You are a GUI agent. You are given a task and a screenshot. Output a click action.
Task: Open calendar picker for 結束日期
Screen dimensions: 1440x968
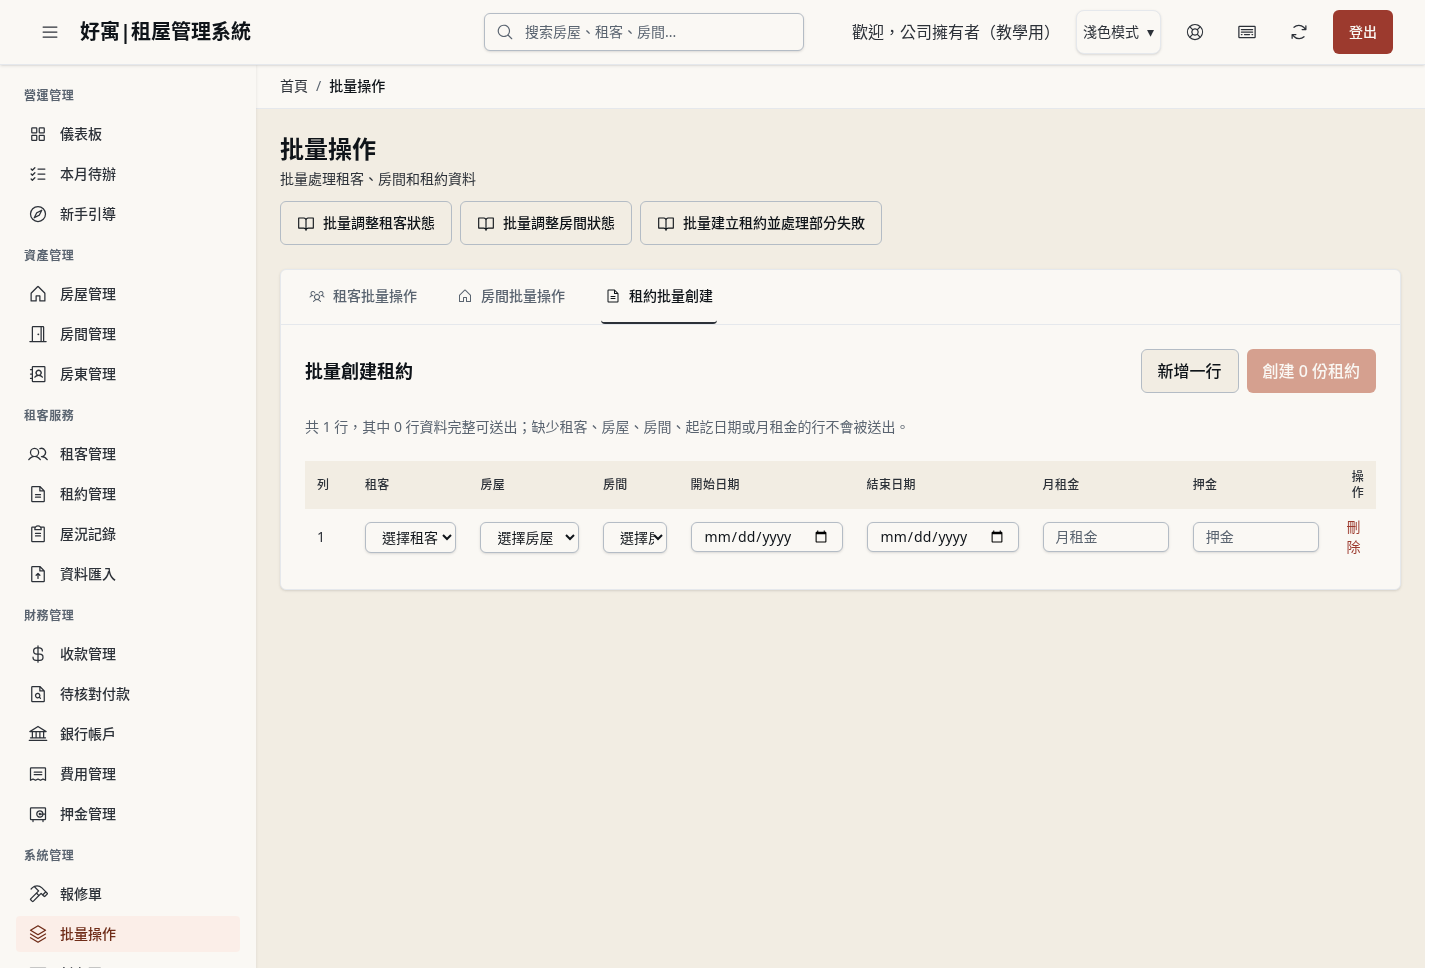[x=997, y=537]
